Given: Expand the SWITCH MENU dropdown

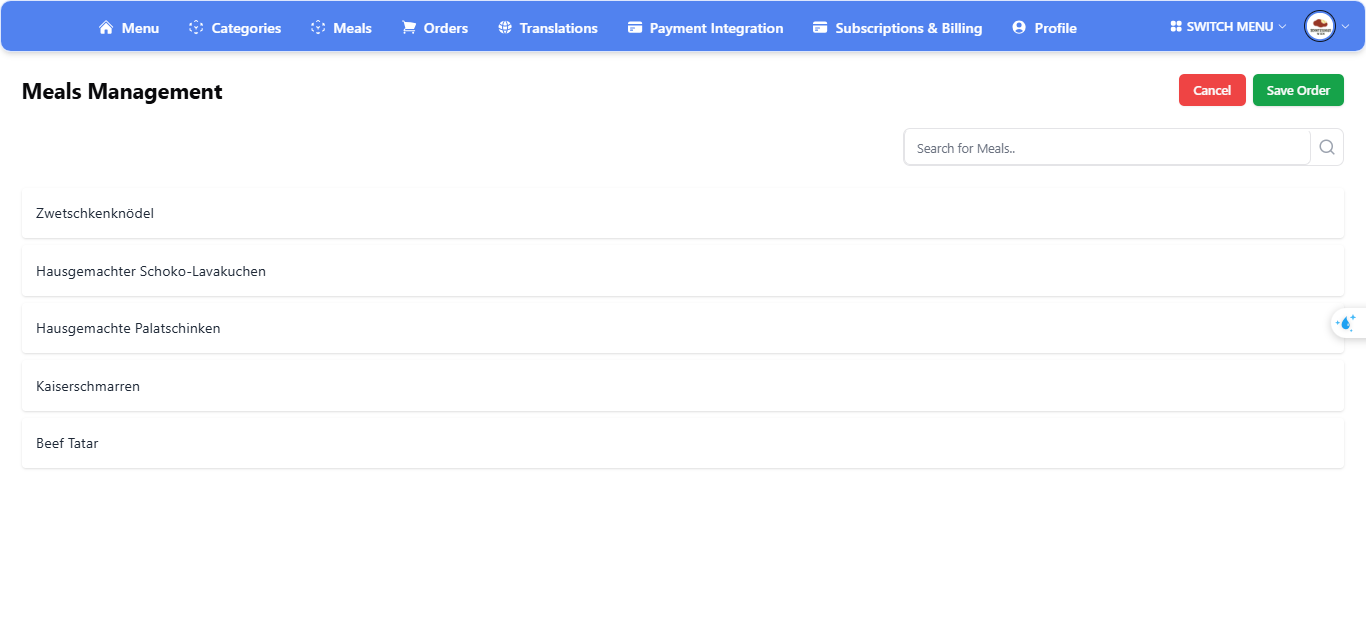Looking at the screenshot, I should coord(1228,27).
